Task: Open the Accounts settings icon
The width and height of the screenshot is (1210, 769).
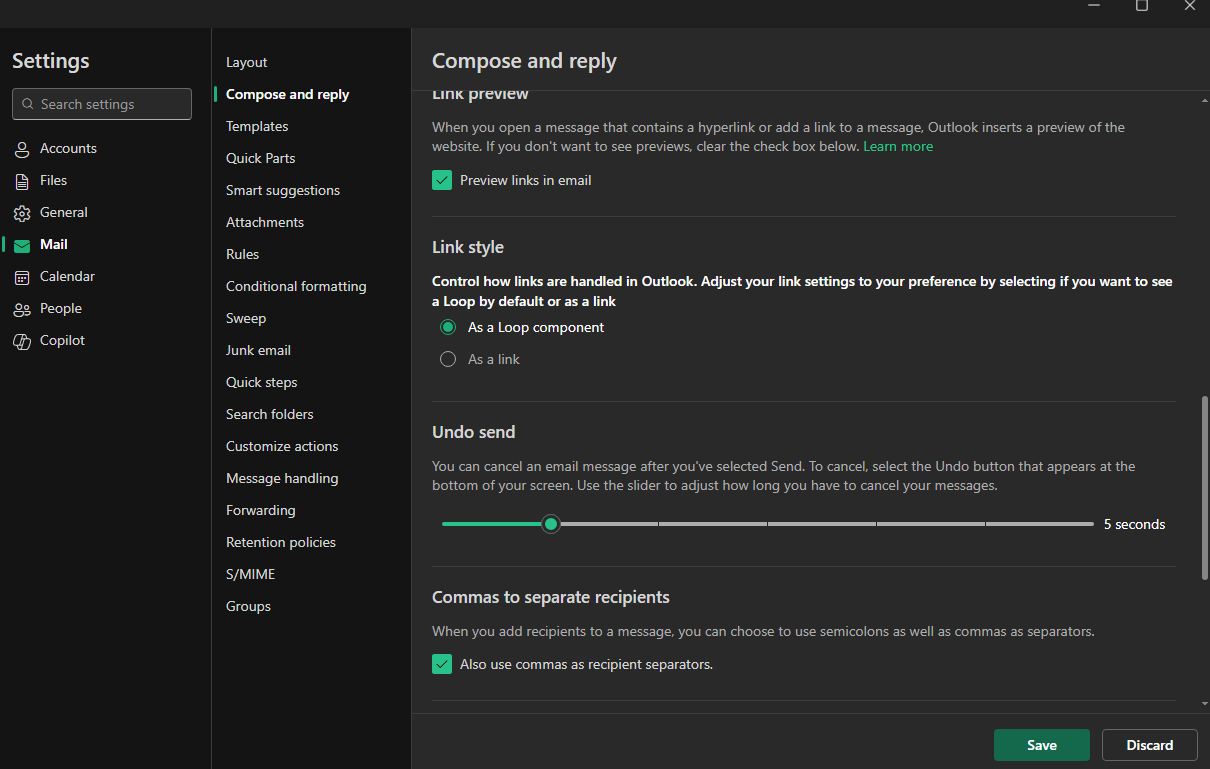Action: point(22,149)
